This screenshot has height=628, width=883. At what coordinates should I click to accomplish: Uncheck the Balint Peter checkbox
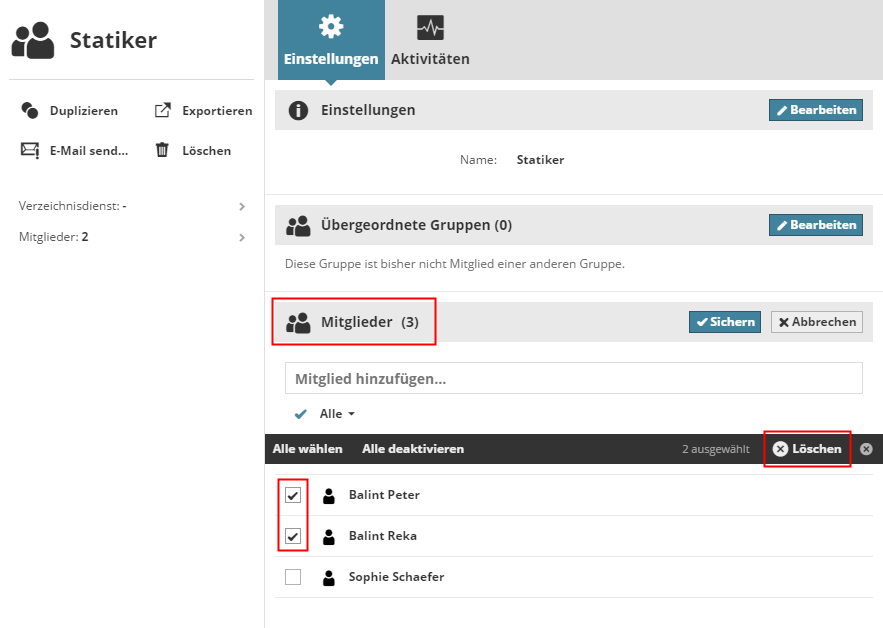[293, 495]
